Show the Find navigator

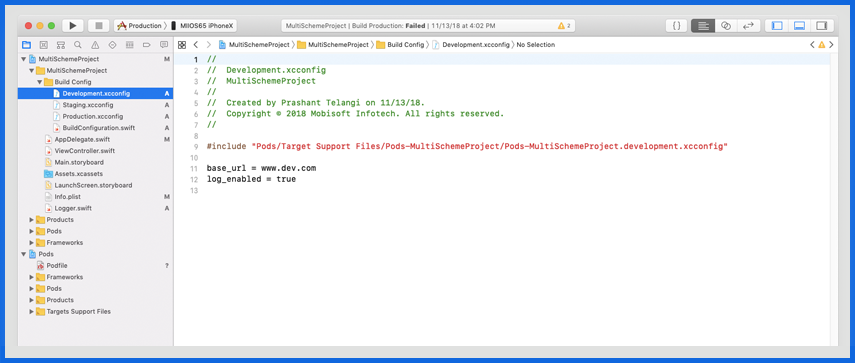[x=78, y=45]
